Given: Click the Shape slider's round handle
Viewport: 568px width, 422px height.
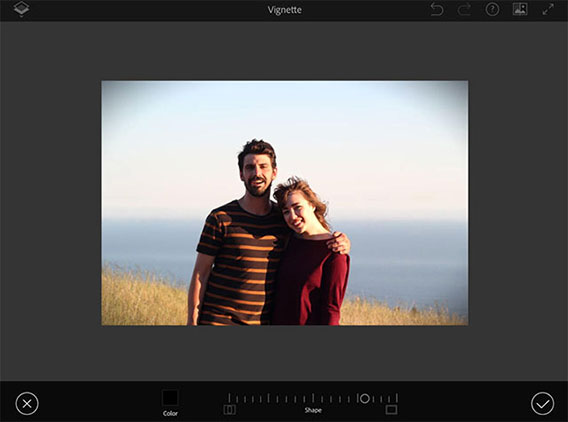Looking at the screenshot, I should [365, 398].
